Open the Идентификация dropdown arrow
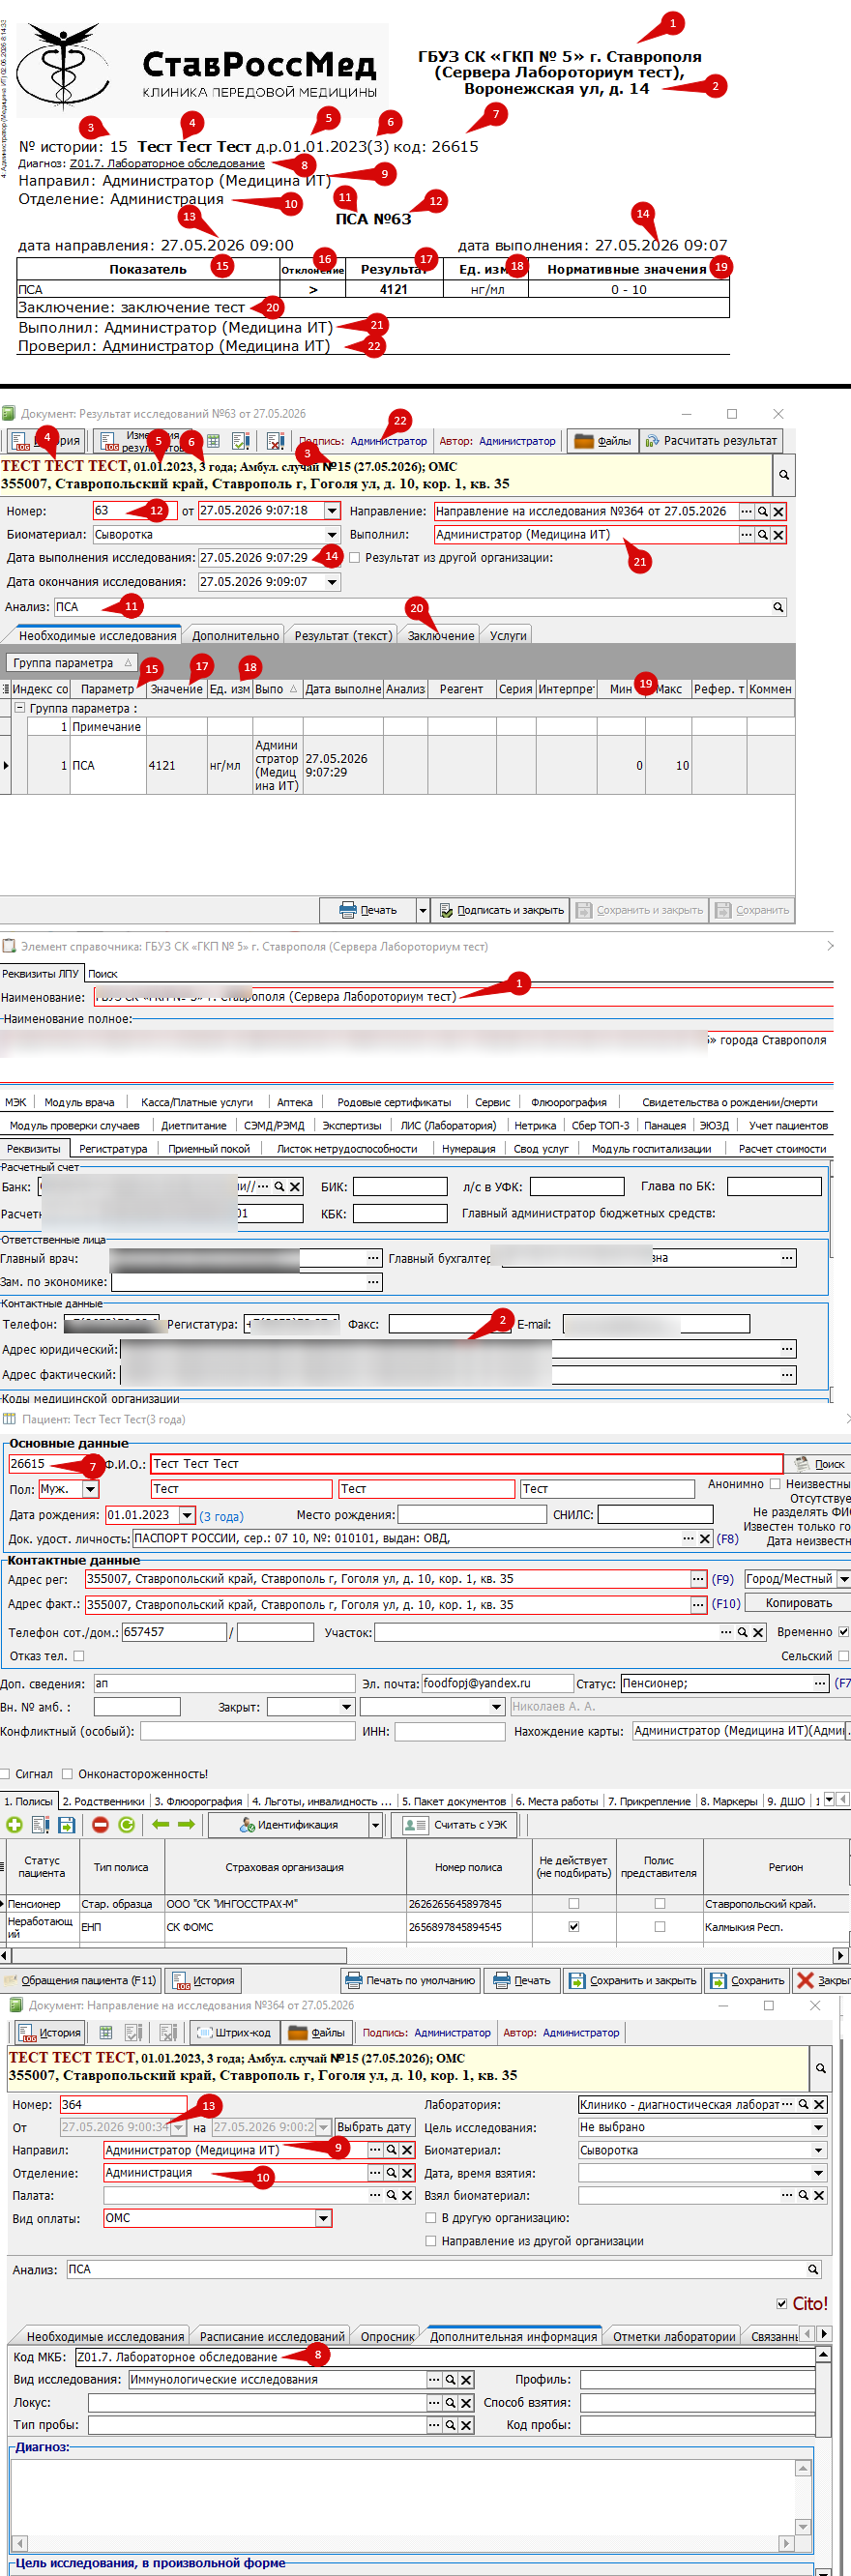This screenshot has height=2576, width=851. [376, 1825]
